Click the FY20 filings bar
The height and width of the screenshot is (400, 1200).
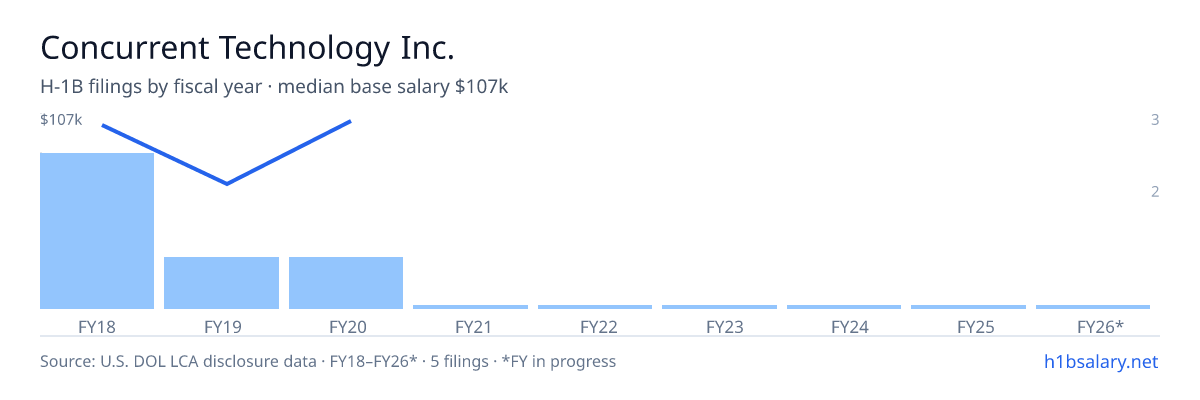[346, 283]
